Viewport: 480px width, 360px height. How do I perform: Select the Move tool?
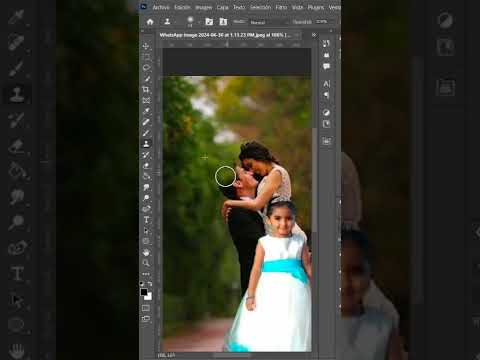click(x=146, y=46)
